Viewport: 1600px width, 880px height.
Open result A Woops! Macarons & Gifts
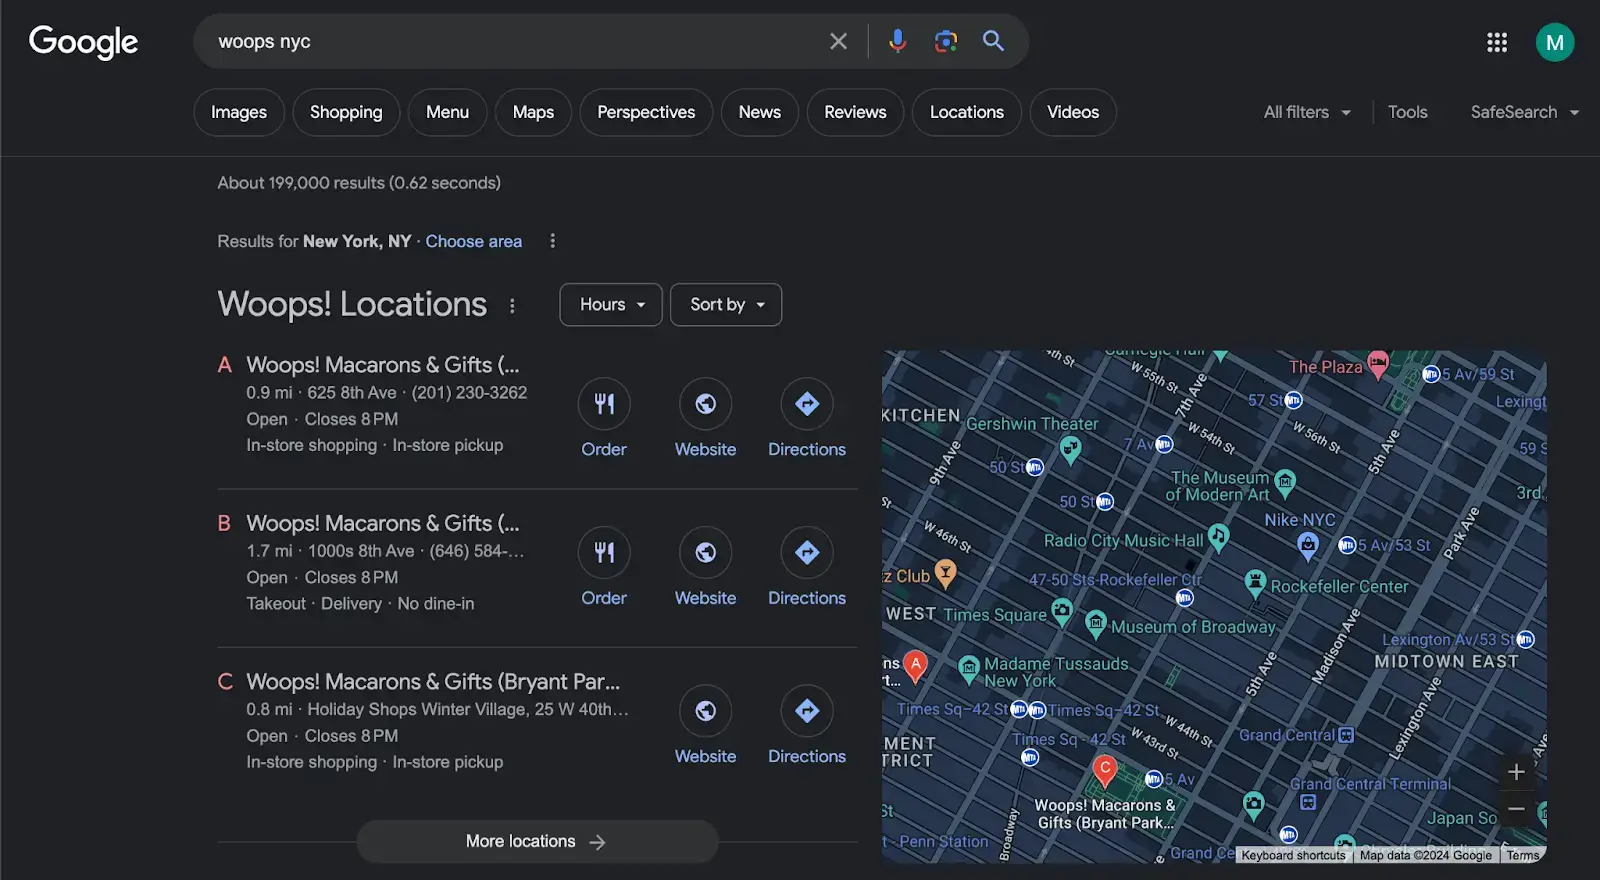pyautogui.click(x=383, y=365)
